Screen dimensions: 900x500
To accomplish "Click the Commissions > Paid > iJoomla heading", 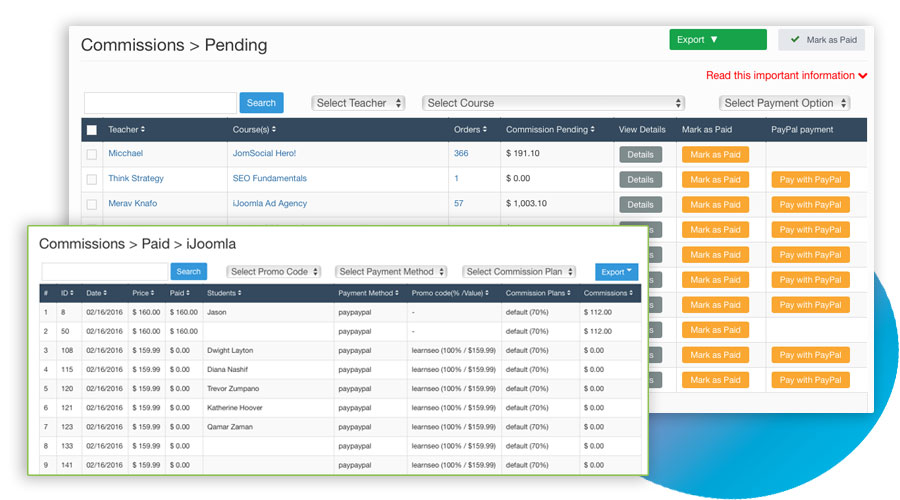I will 137,244.
